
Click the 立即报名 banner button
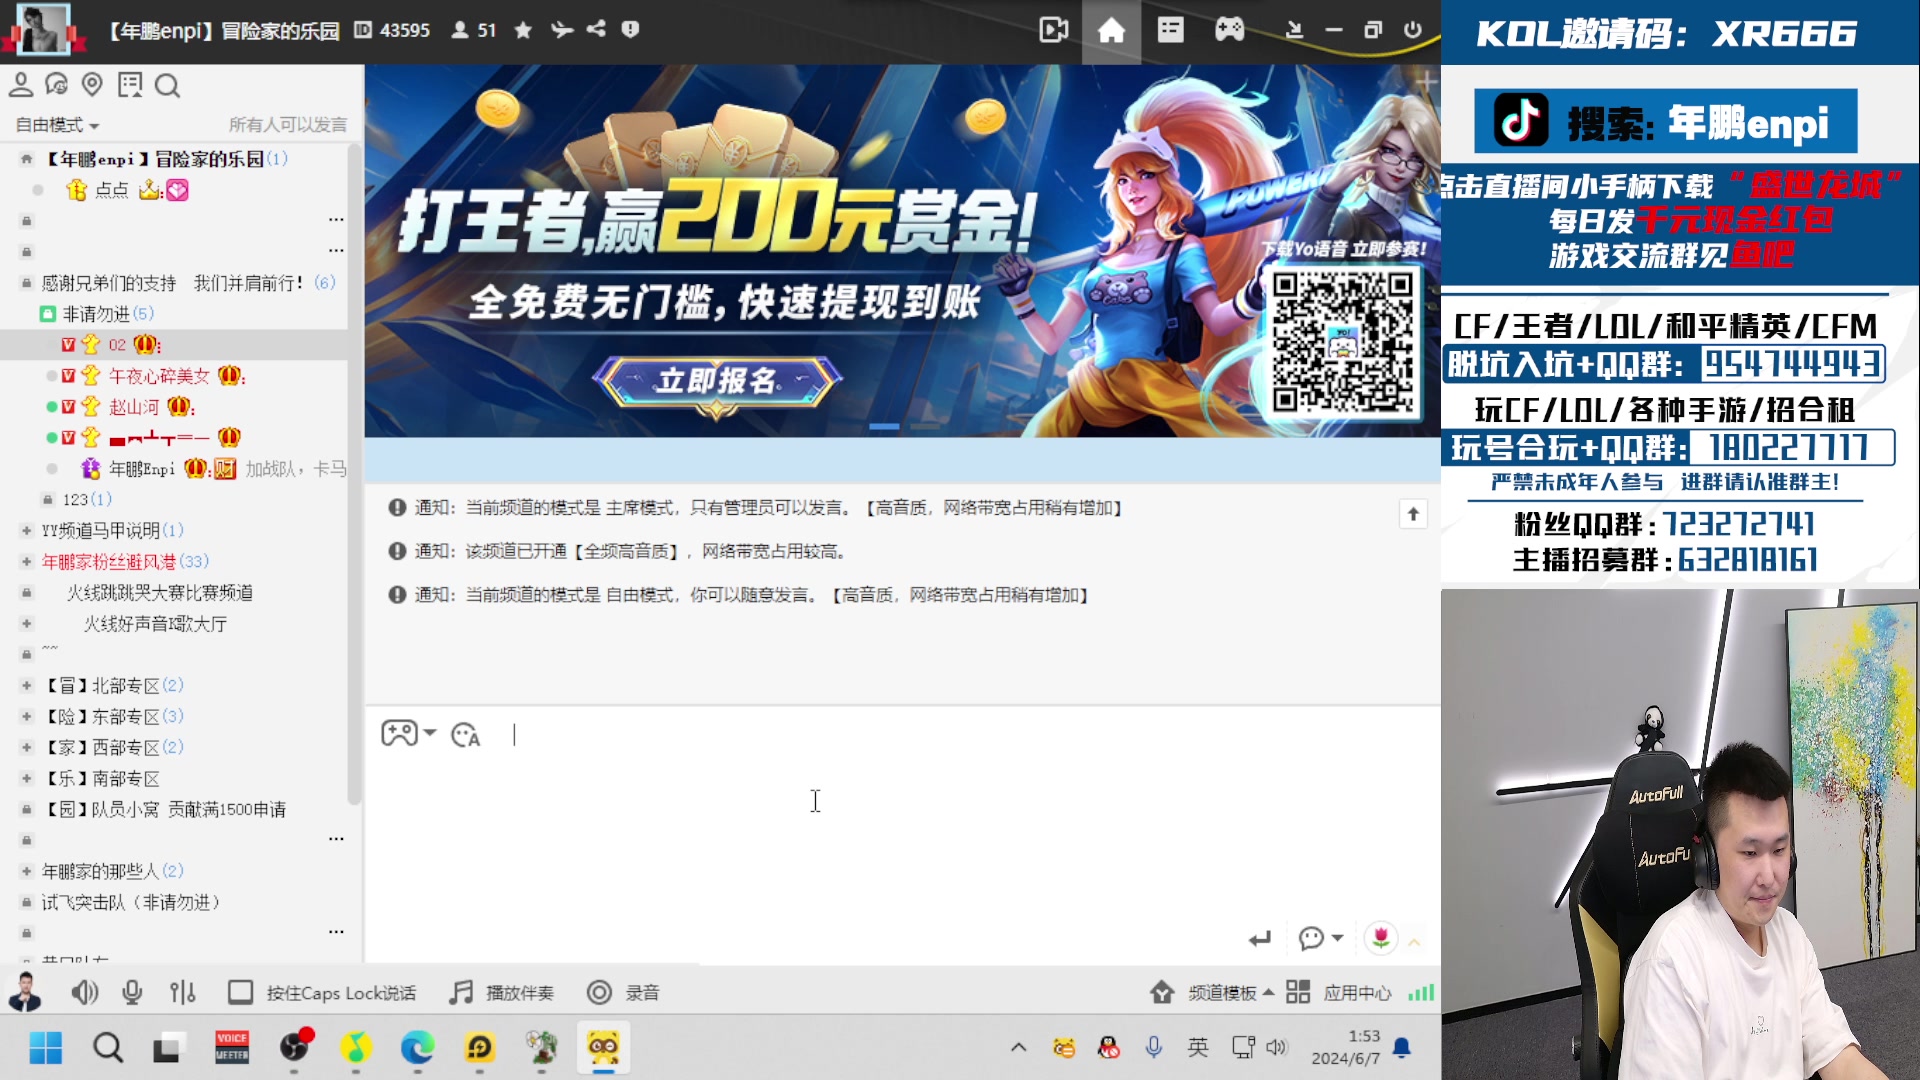716,381
